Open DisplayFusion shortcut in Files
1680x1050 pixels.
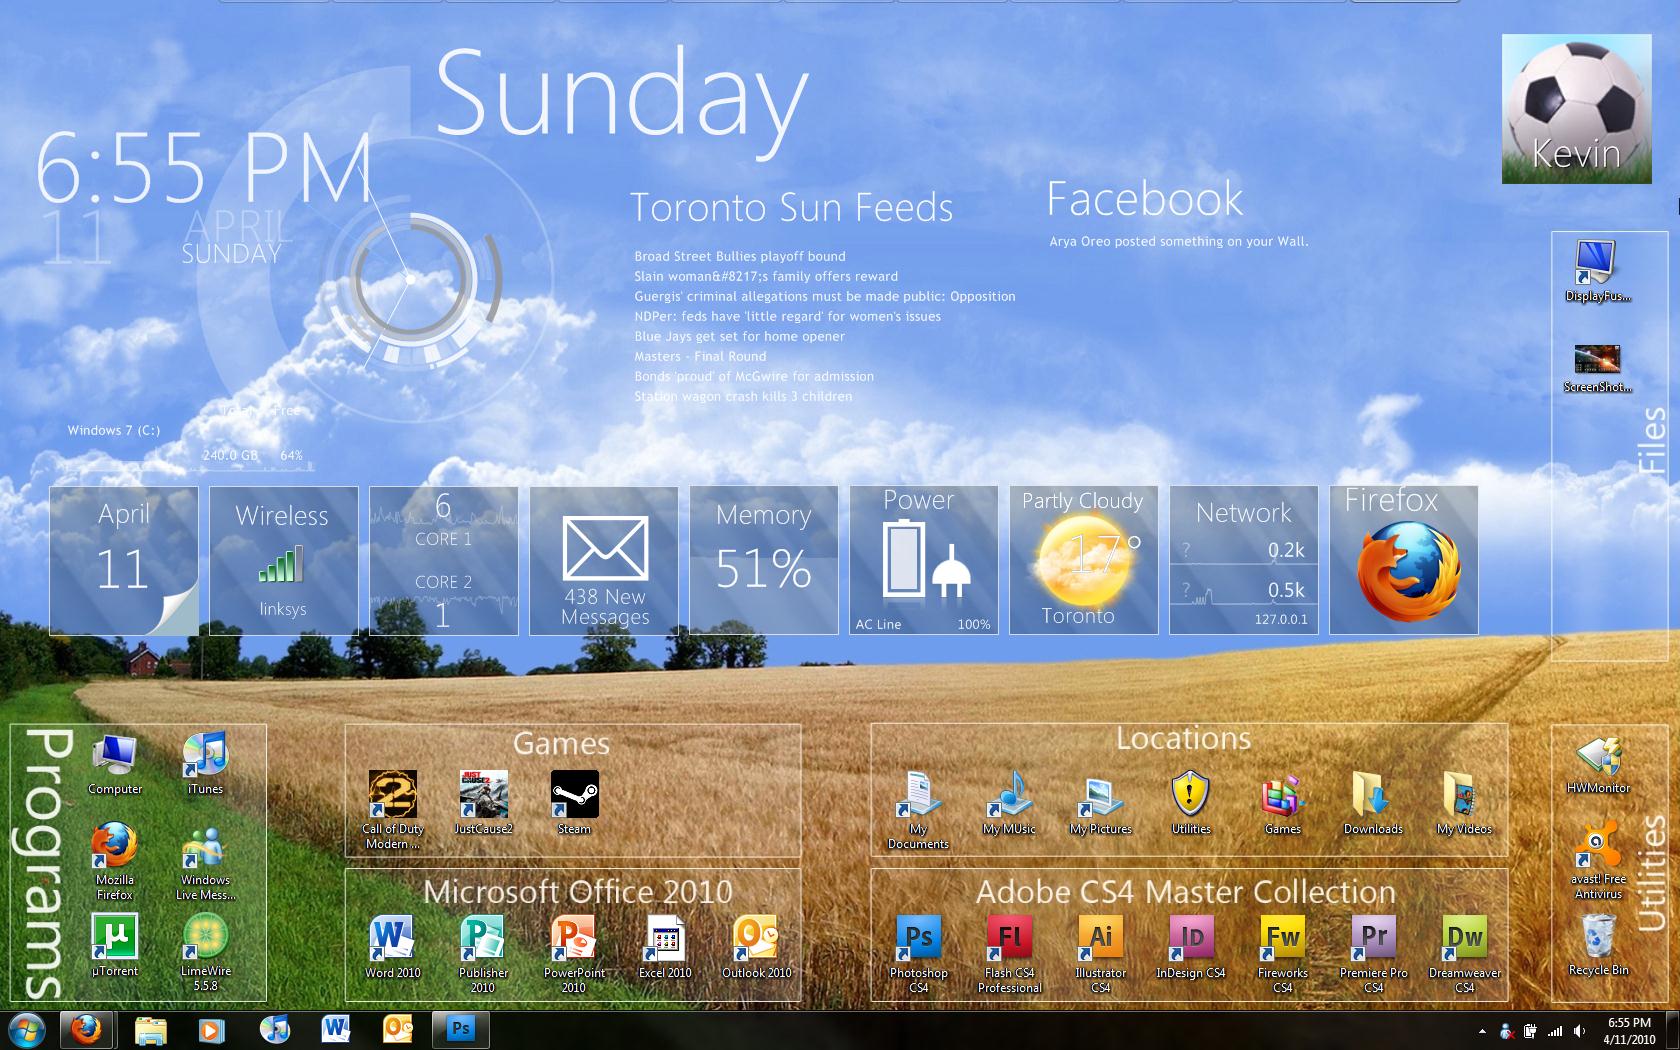coord(1599,271)
